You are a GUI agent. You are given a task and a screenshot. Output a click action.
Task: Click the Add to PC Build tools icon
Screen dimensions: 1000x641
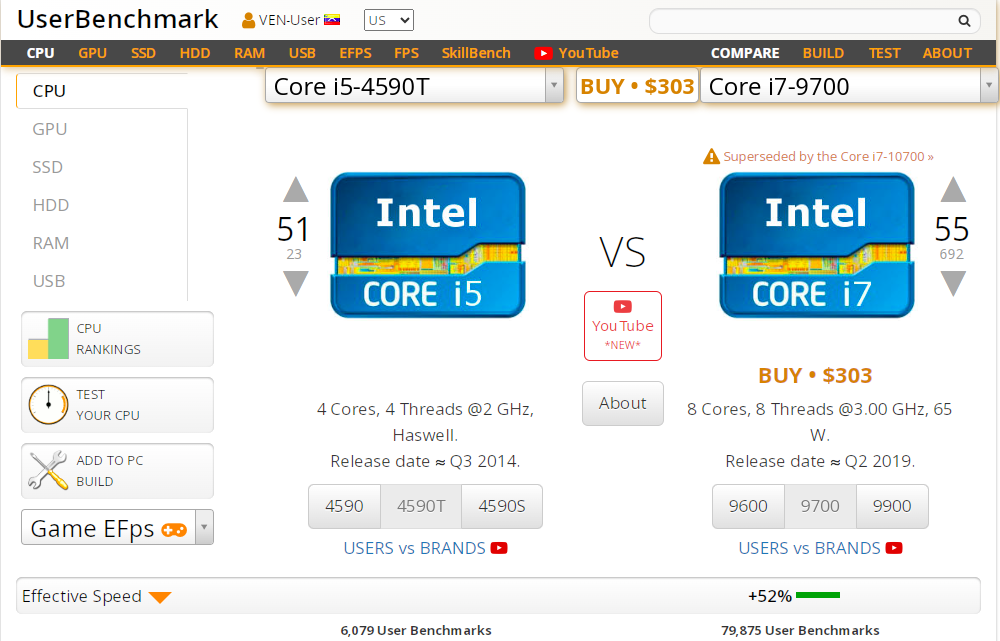pos(48,470)
